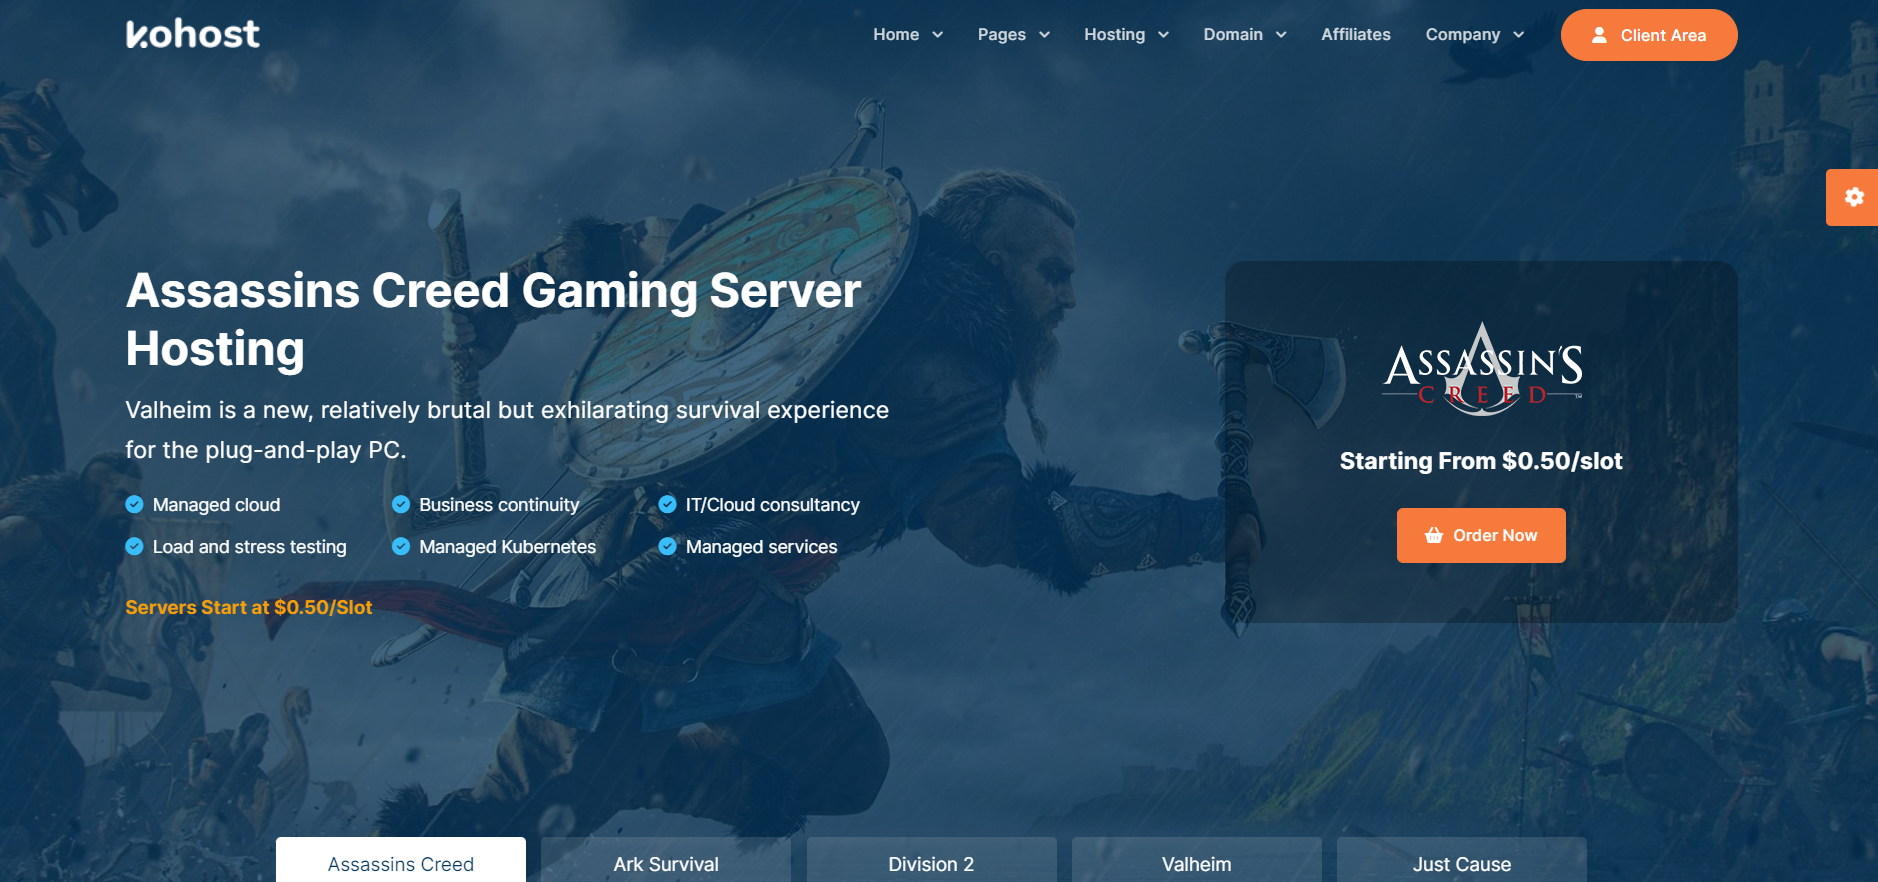The height and width of the screenshot is (882, 1878).
Task: Switch to the Division 2 tab
Action: point(931,860)
